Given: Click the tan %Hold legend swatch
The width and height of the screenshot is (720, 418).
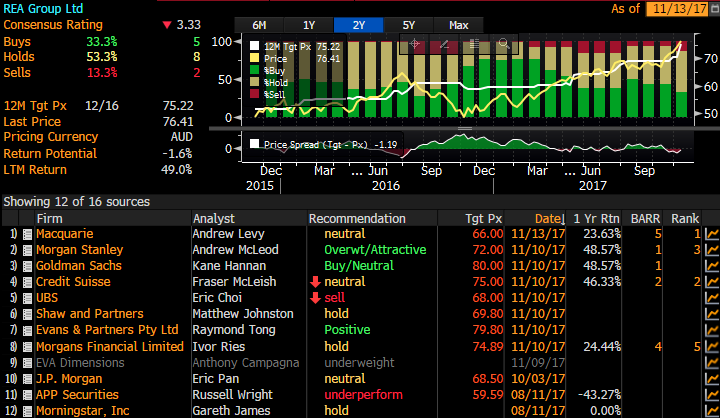Looking at the screenshot, I should (254, 82).
